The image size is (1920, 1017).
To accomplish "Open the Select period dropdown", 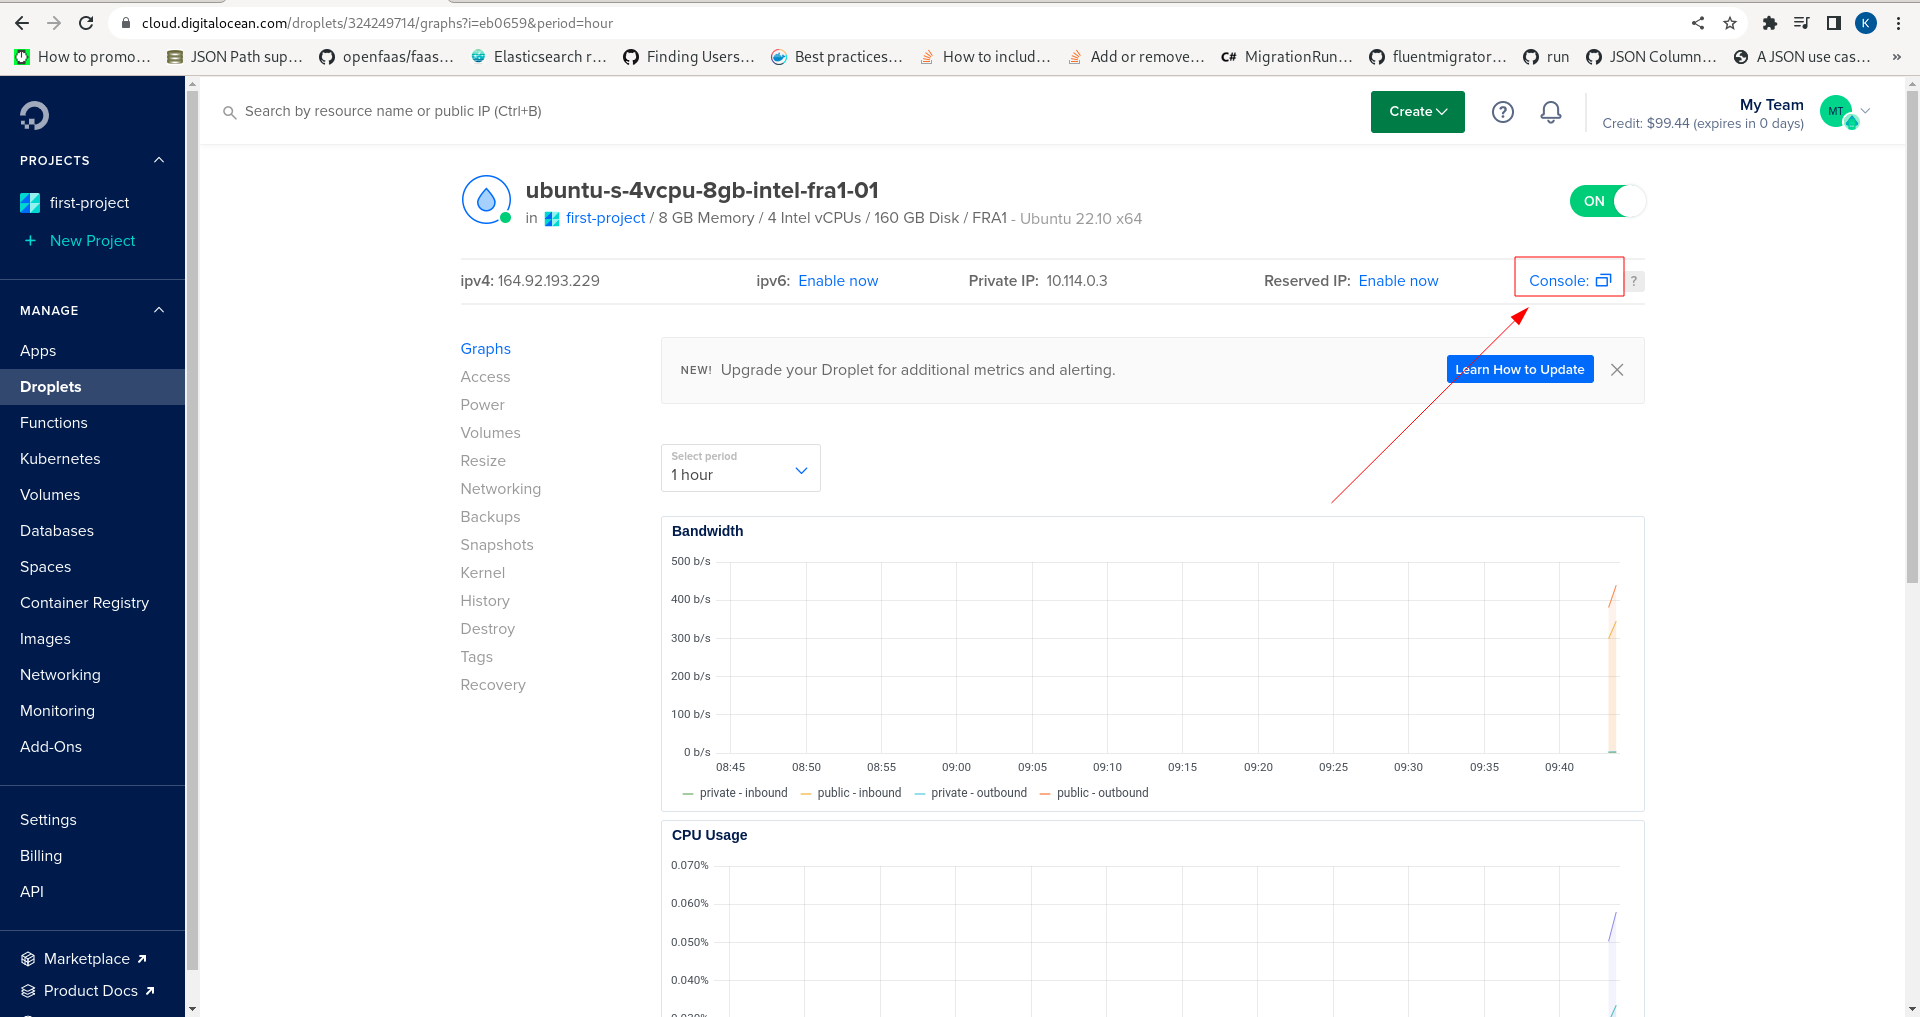I will click(740, 468).
